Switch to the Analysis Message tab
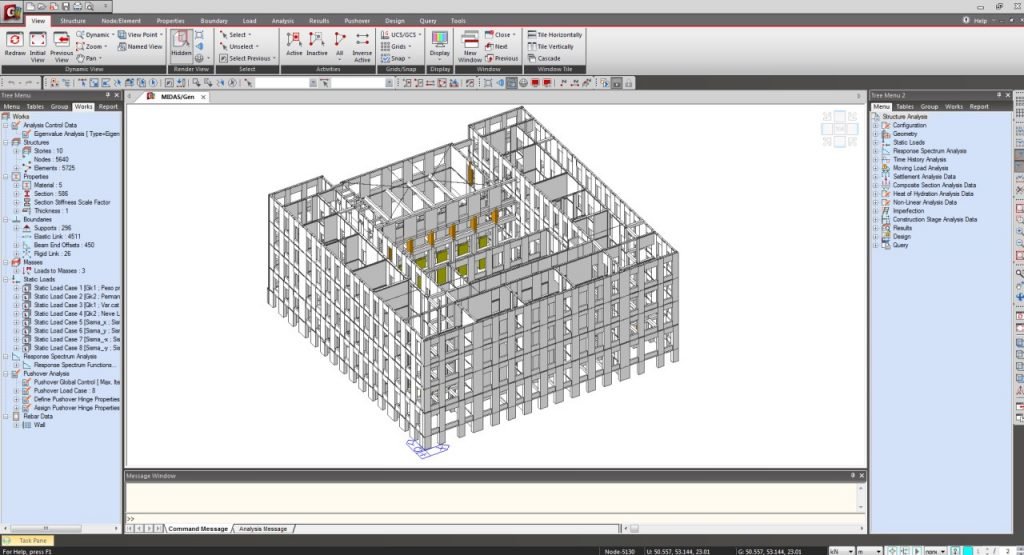This screenshot has height=555, width=1024. [x=262, y=528]
